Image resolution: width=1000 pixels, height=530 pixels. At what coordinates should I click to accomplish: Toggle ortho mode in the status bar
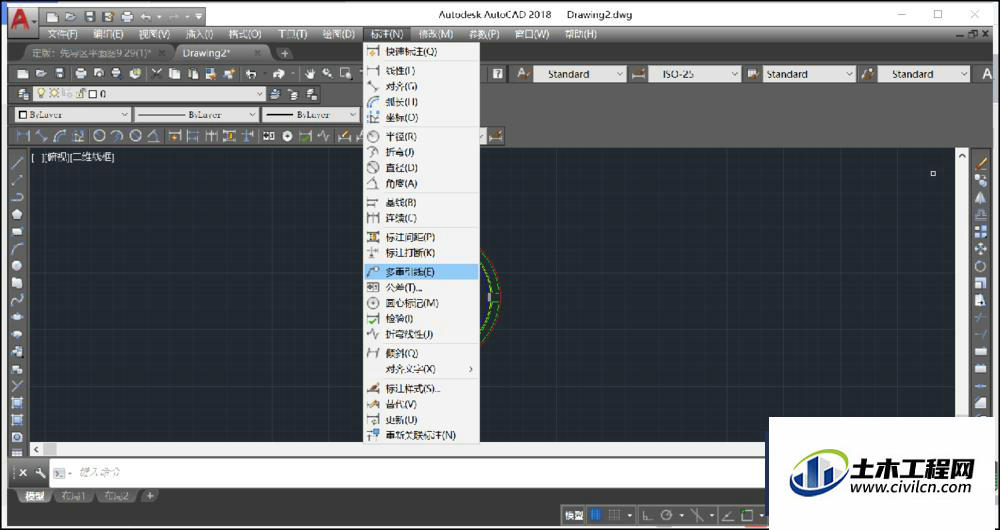pyautogui.click(x=647, y=515)
